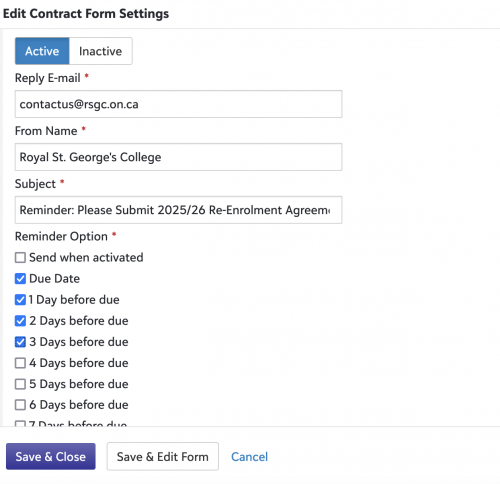Check the 7 Days before due option
This screenshot has height=484, width=500.
(x=20, y=424)
